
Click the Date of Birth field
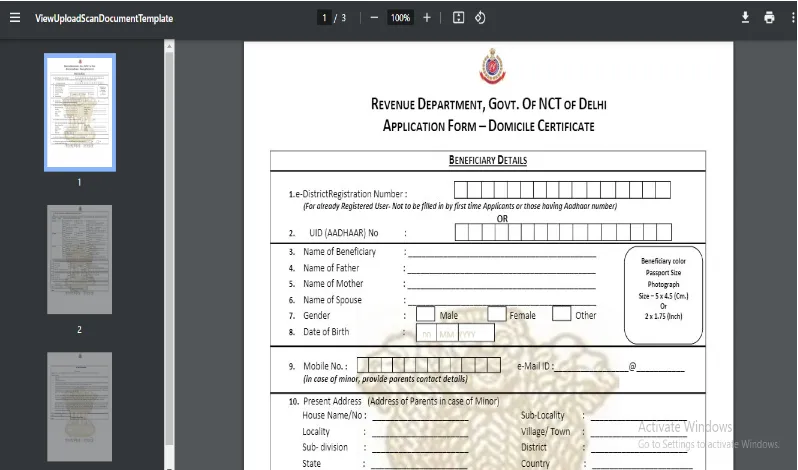455,333
